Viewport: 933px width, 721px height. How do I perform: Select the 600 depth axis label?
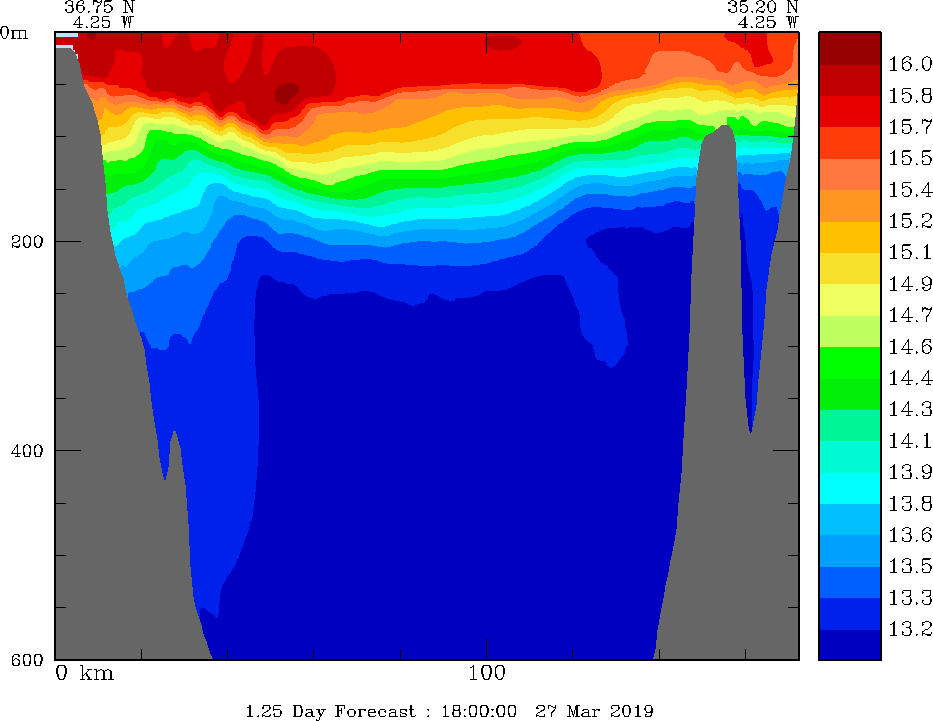click(27, 660)
